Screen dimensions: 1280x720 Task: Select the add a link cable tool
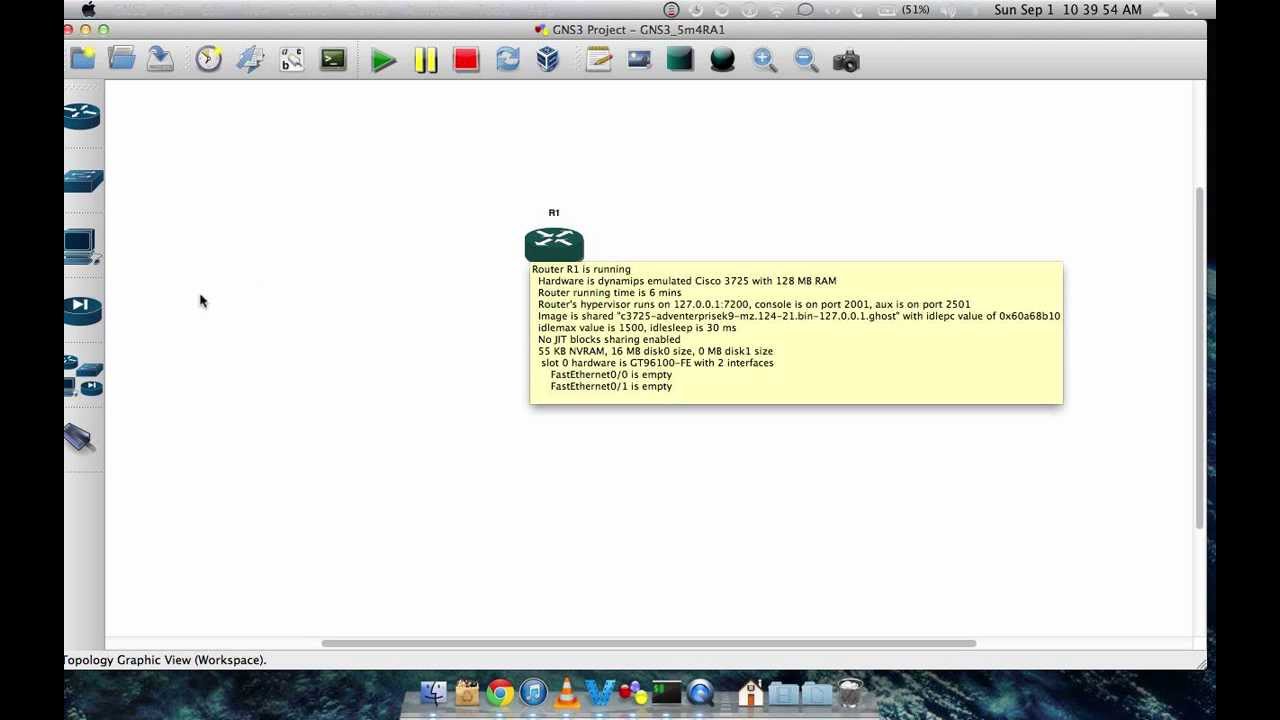[x=79, y=437]
